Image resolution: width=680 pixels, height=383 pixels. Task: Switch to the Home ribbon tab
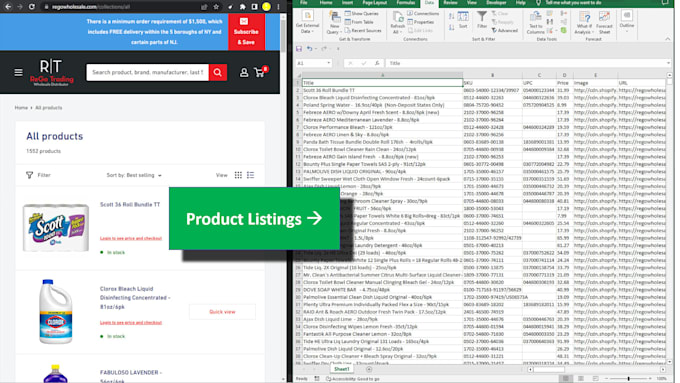(x=326, y=3)
